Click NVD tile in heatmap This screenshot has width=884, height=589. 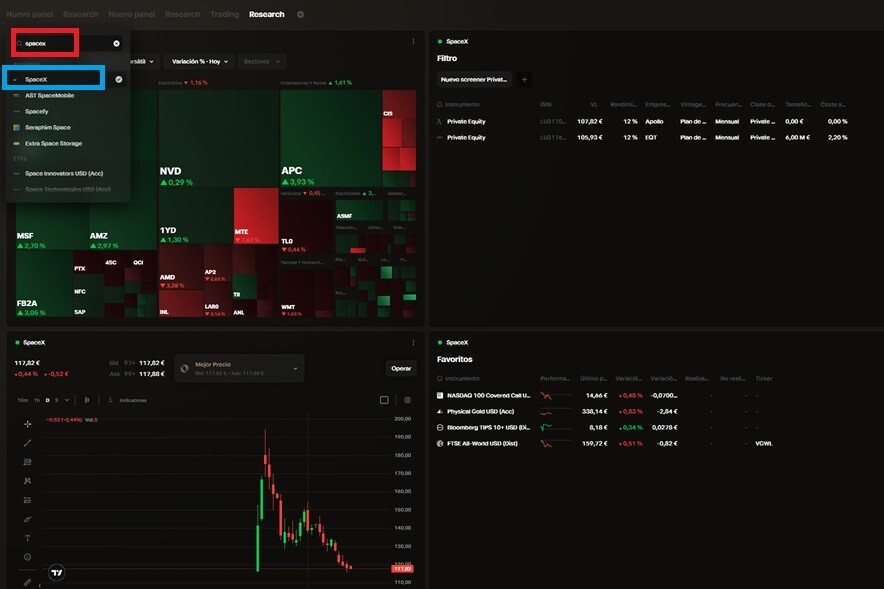click(x=218, y=139)
